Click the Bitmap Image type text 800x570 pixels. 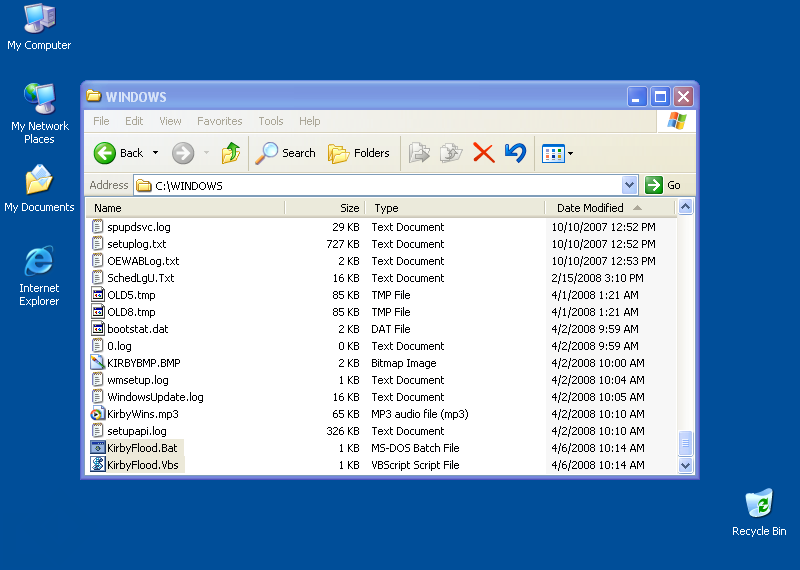pos(404,363)
